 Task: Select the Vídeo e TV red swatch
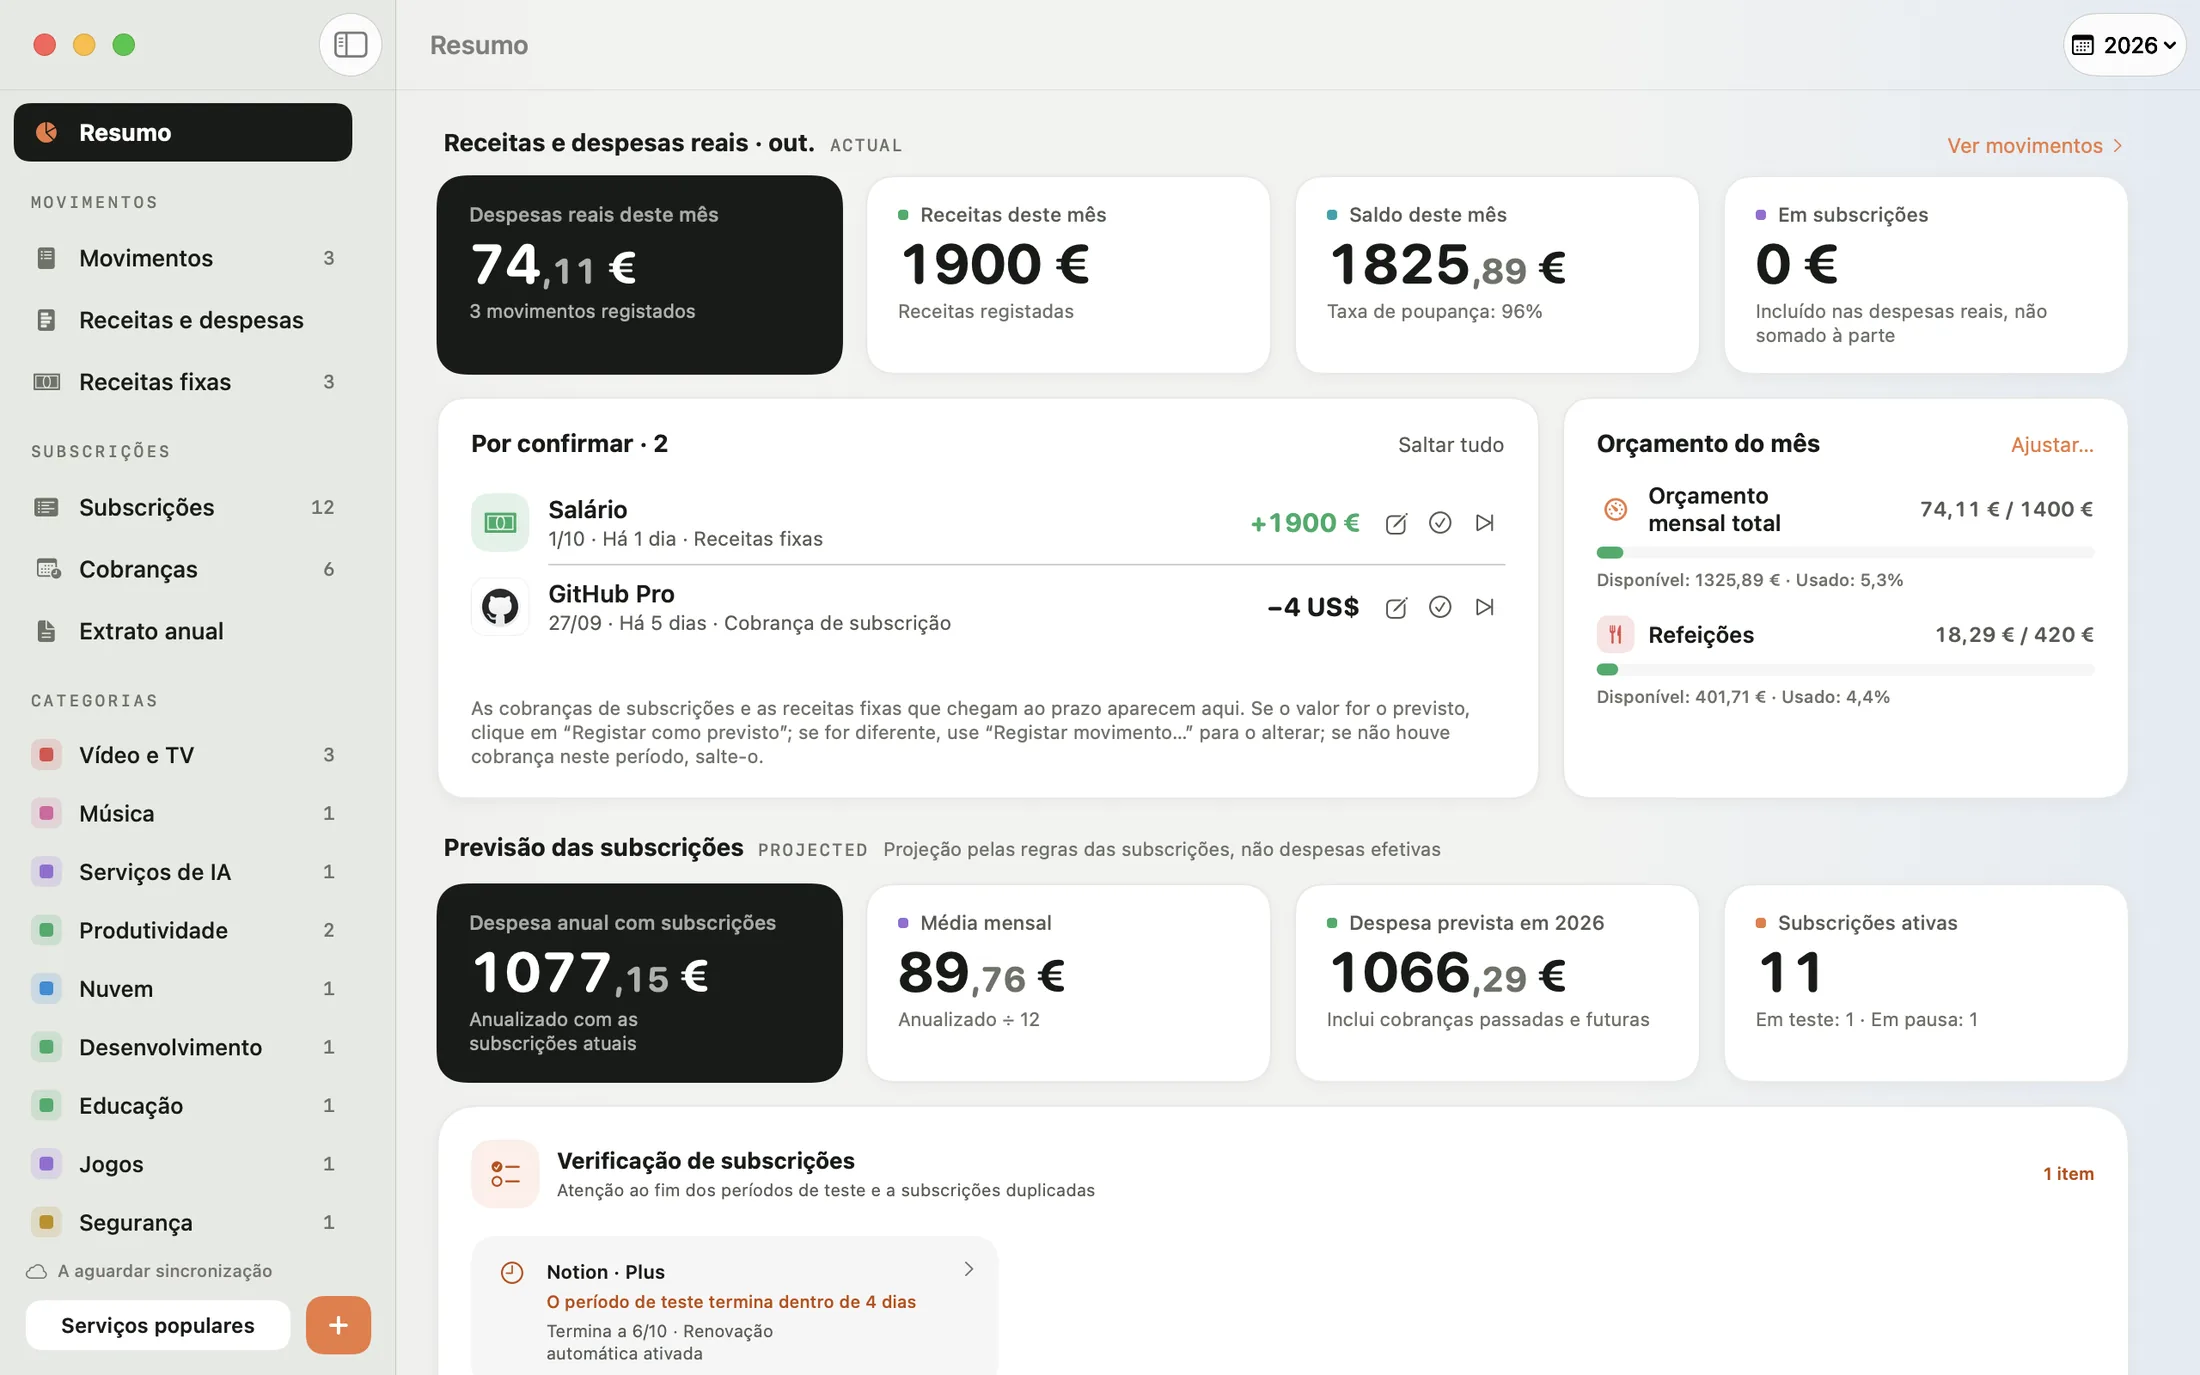pyautogui.click(x=46, y=755)
